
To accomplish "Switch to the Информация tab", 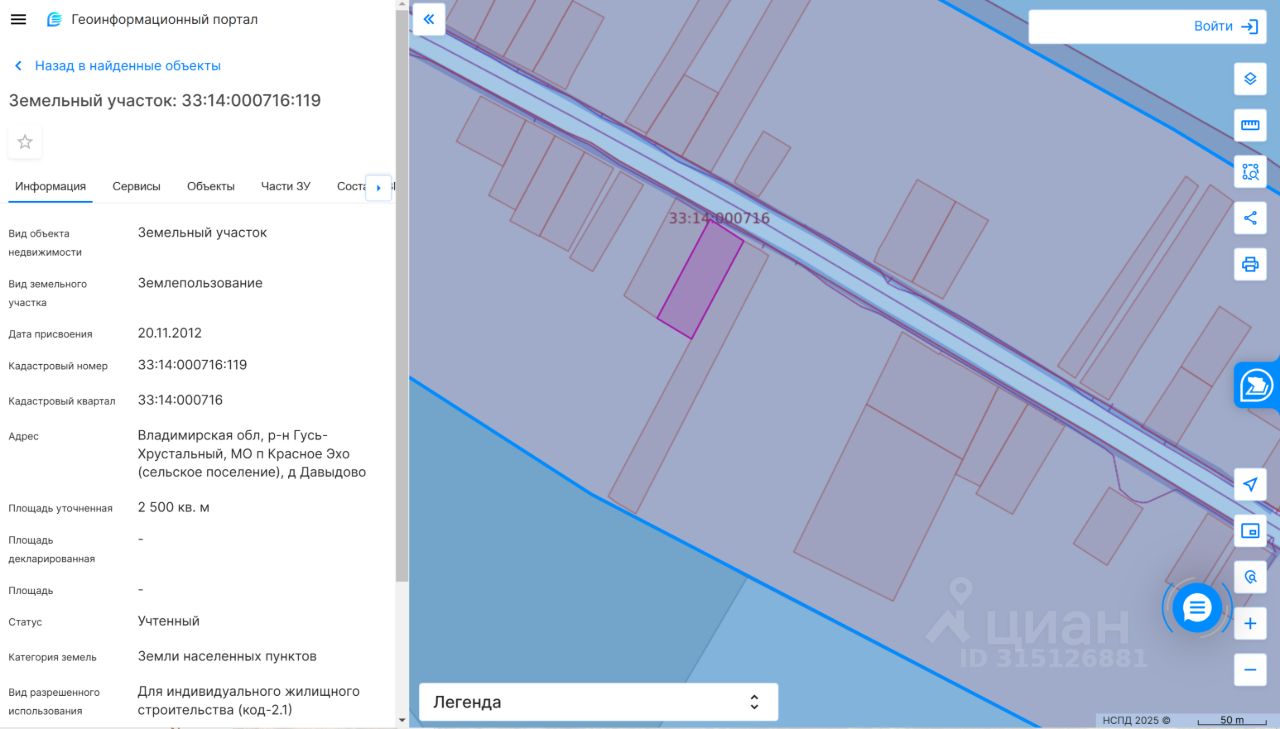I will click(50, 186).
